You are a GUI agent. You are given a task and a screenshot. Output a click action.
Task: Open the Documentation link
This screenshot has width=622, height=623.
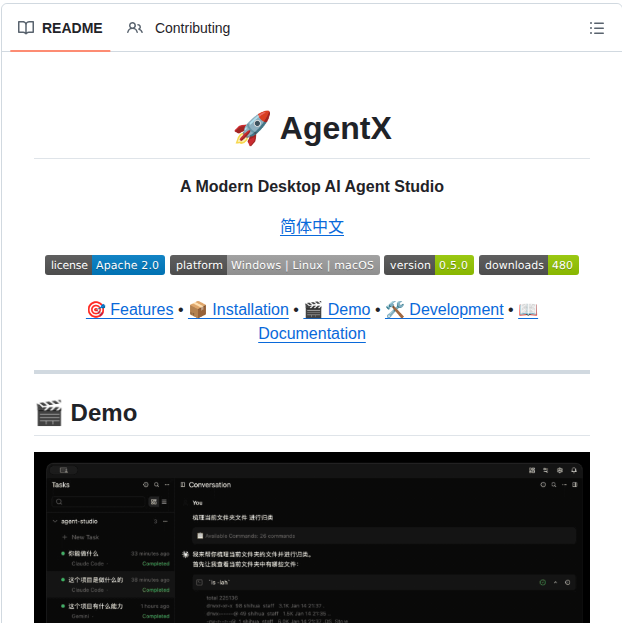pyautogui.click(x=312, y=333)
